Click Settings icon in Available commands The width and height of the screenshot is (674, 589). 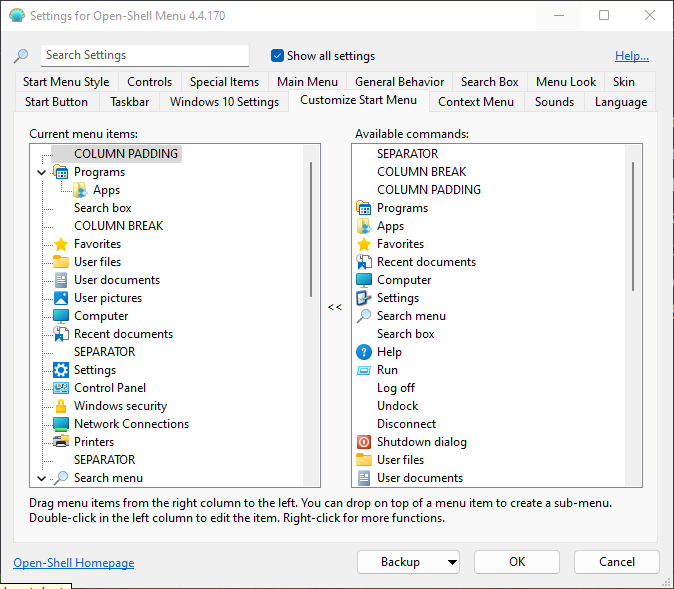(364, 298)
